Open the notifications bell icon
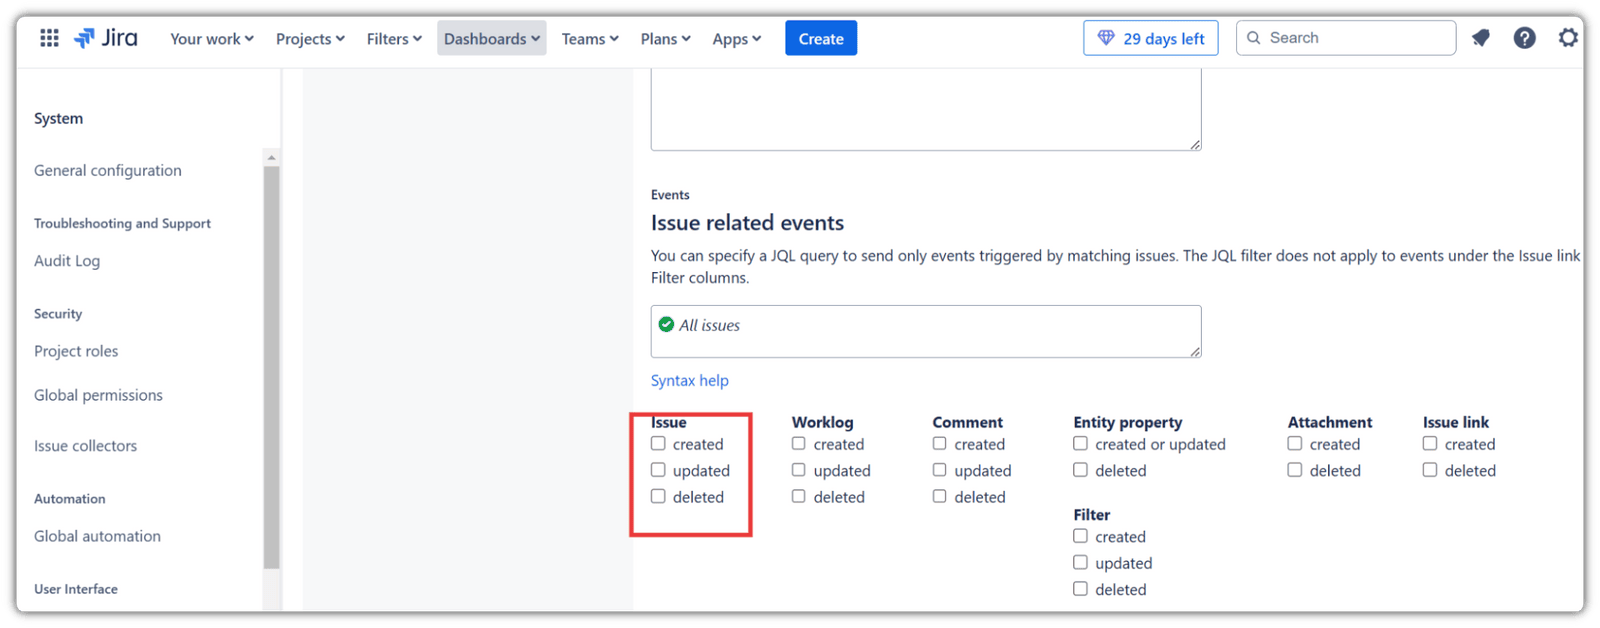 point(1481,38)
